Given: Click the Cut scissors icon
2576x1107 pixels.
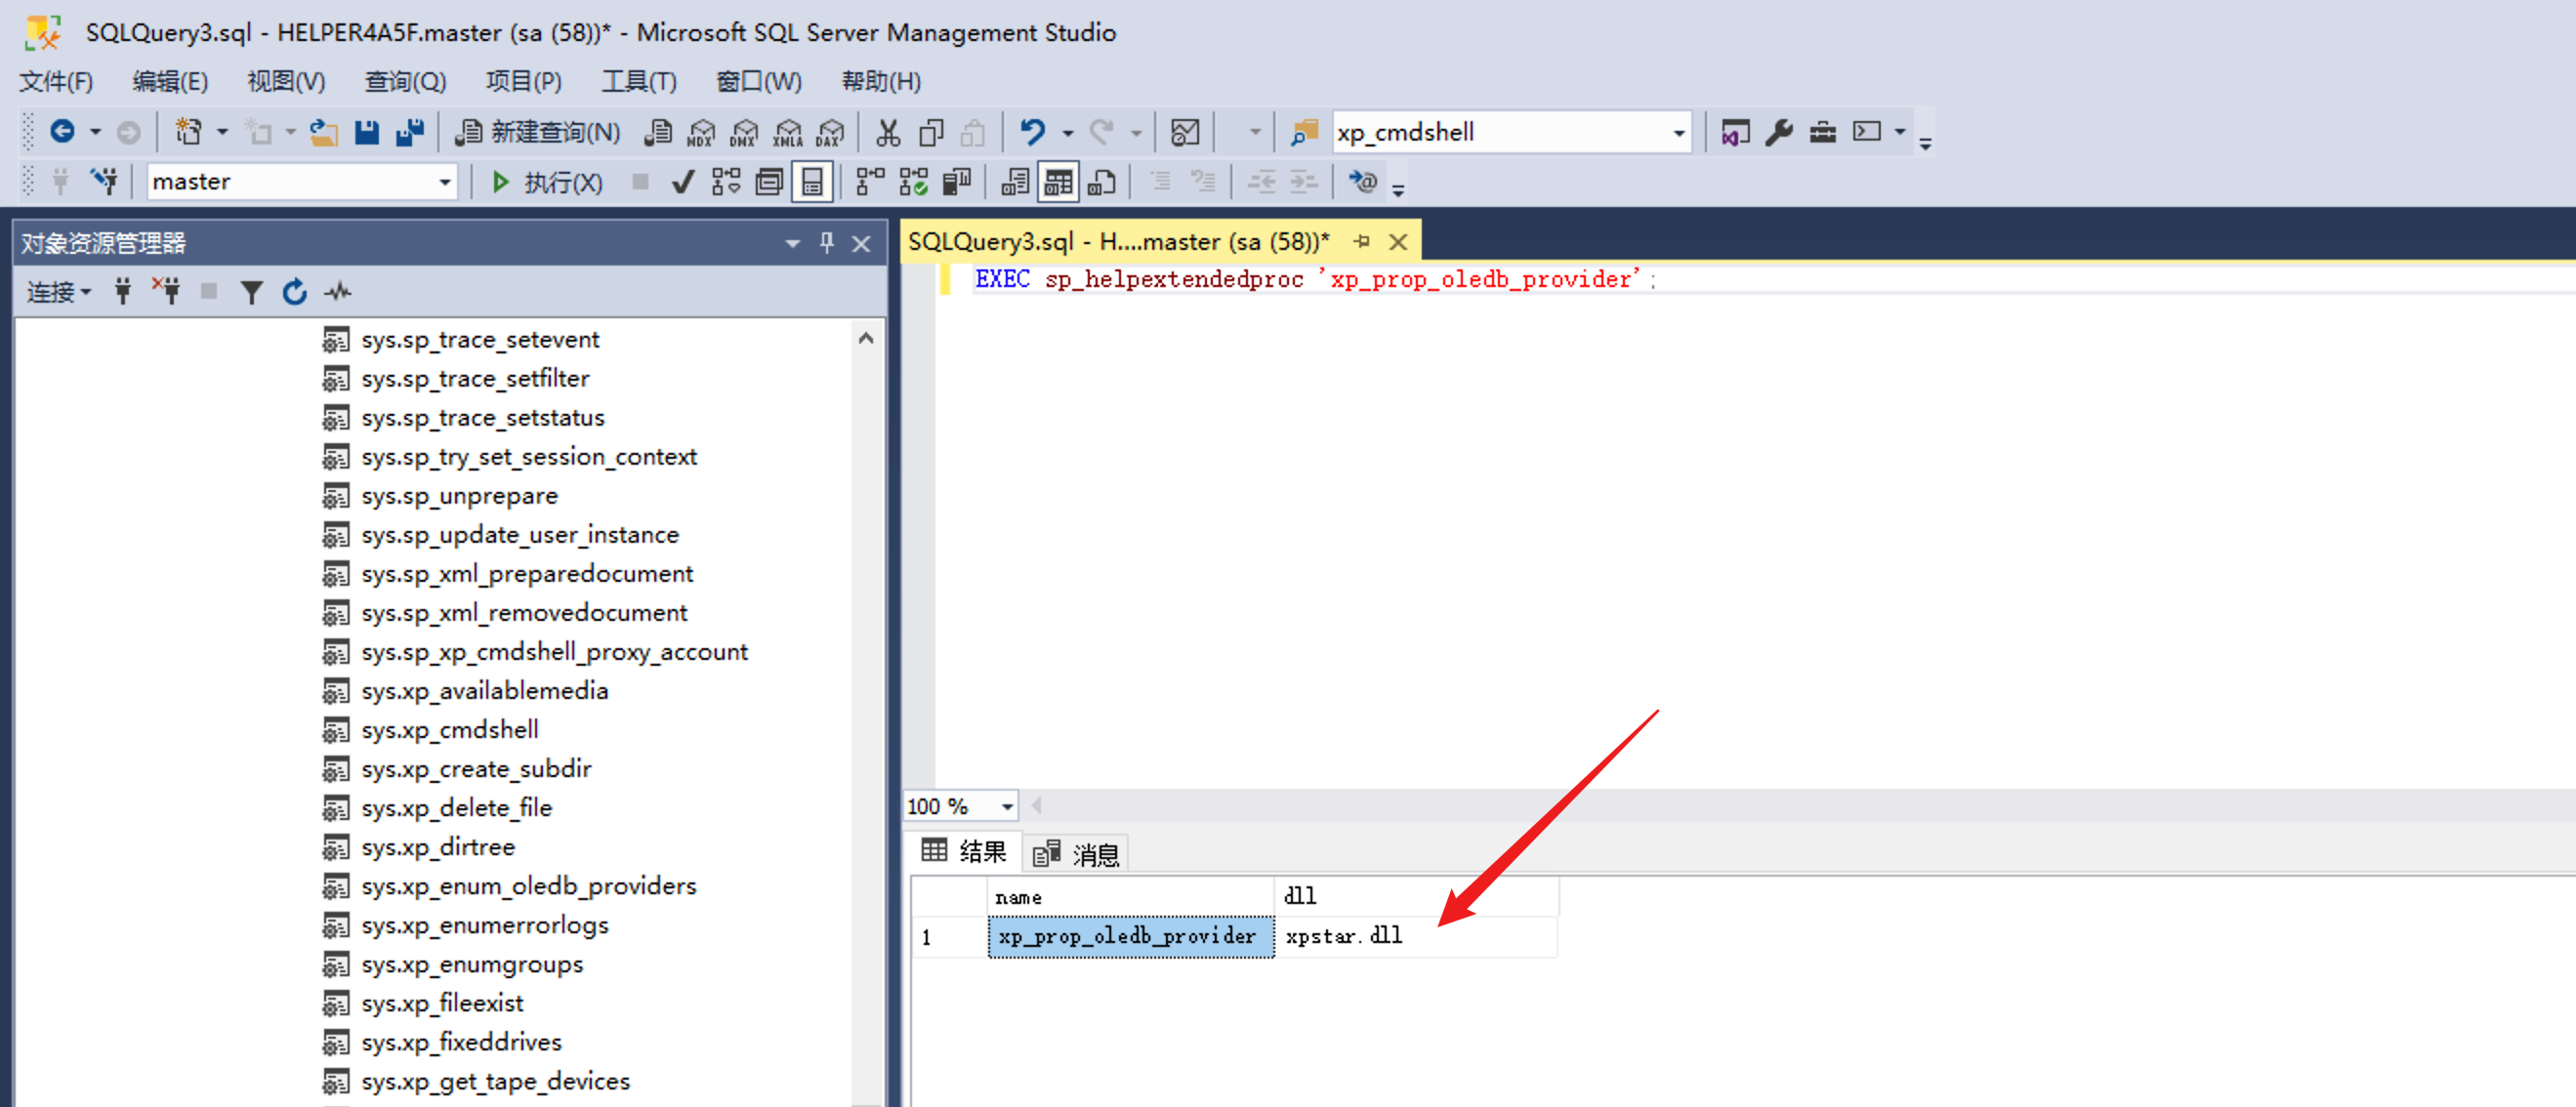Looking at the screenshot, I should coord(887,132).
